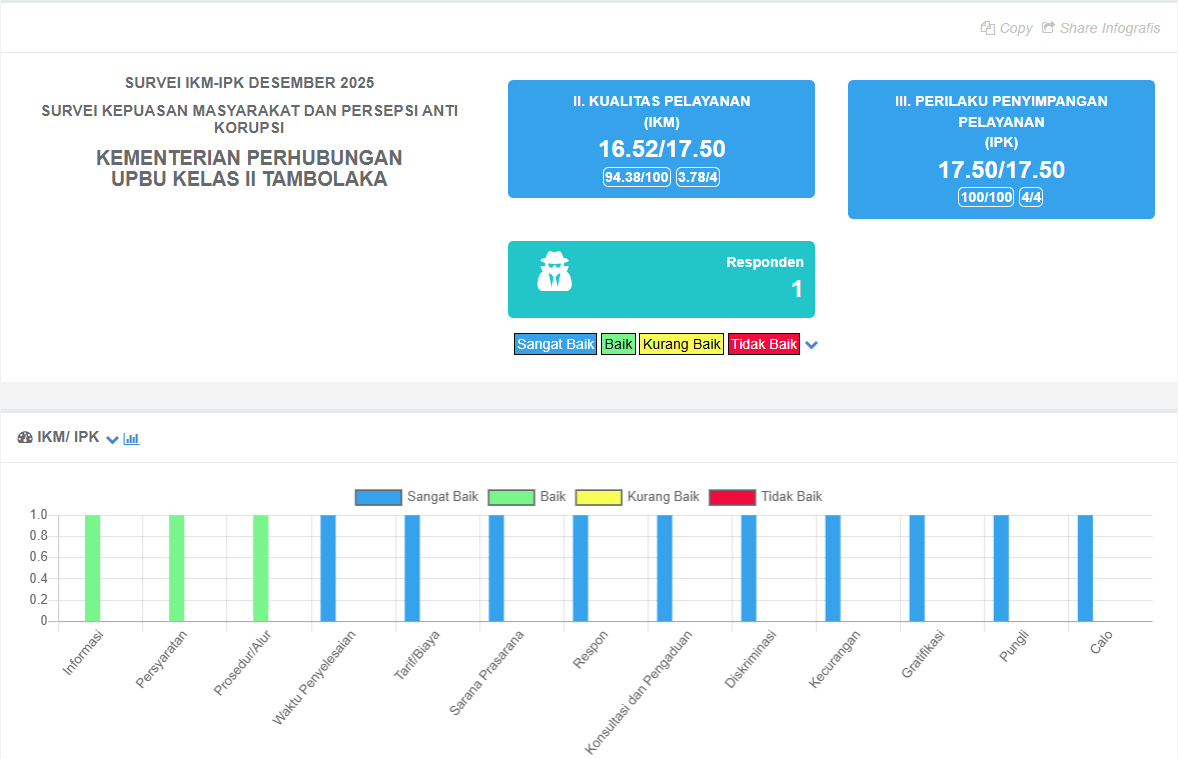Viewport: 1178px width, 759px height.
Task: Open Share Infografis
Action: point(1109,28)
